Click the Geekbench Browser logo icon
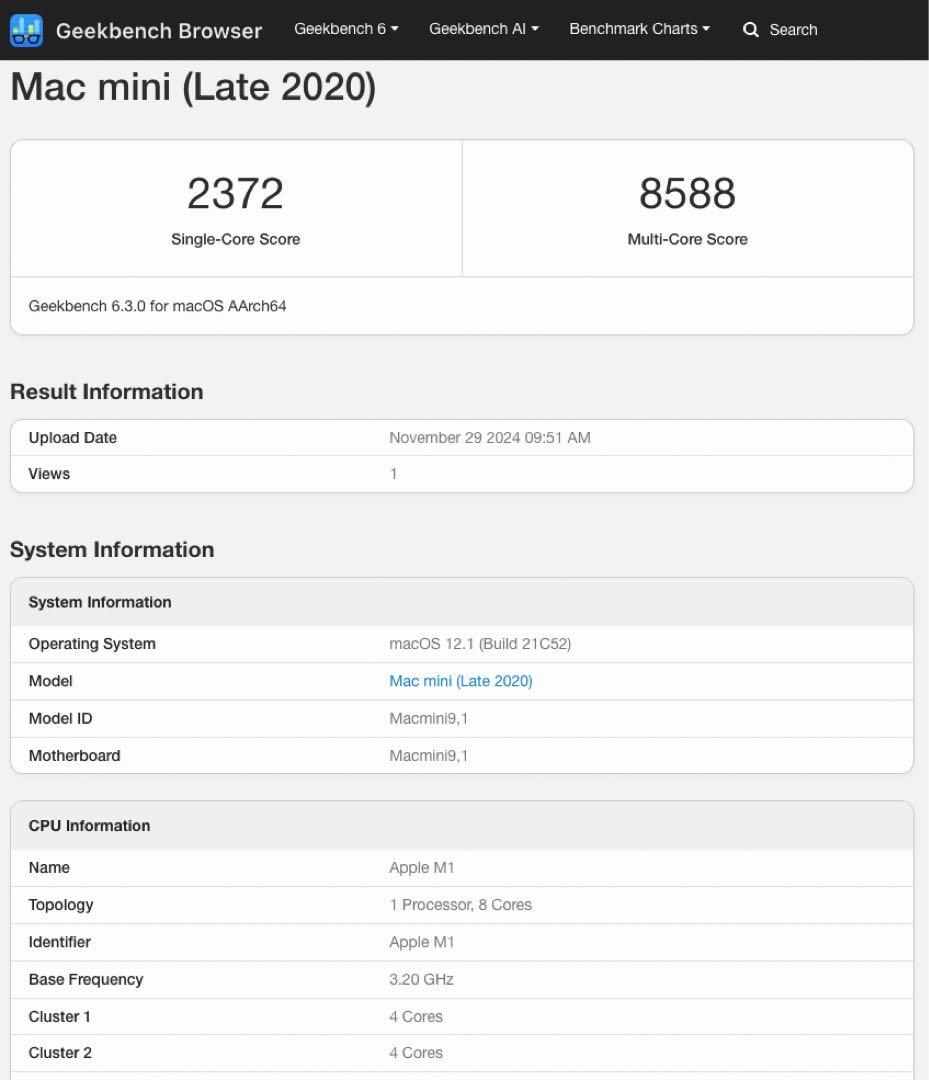Image resolution: width=929 pixels, height=1080 pixels. point(27,29)
